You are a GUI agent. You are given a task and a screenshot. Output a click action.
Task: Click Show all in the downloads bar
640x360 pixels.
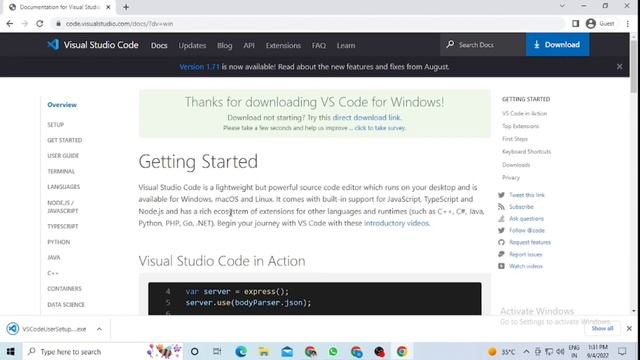point(602,328)
